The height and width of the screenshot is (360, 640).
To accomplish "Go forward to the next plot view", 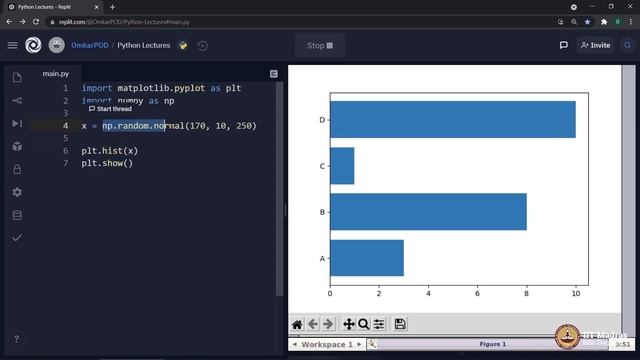I will (328, 324).
